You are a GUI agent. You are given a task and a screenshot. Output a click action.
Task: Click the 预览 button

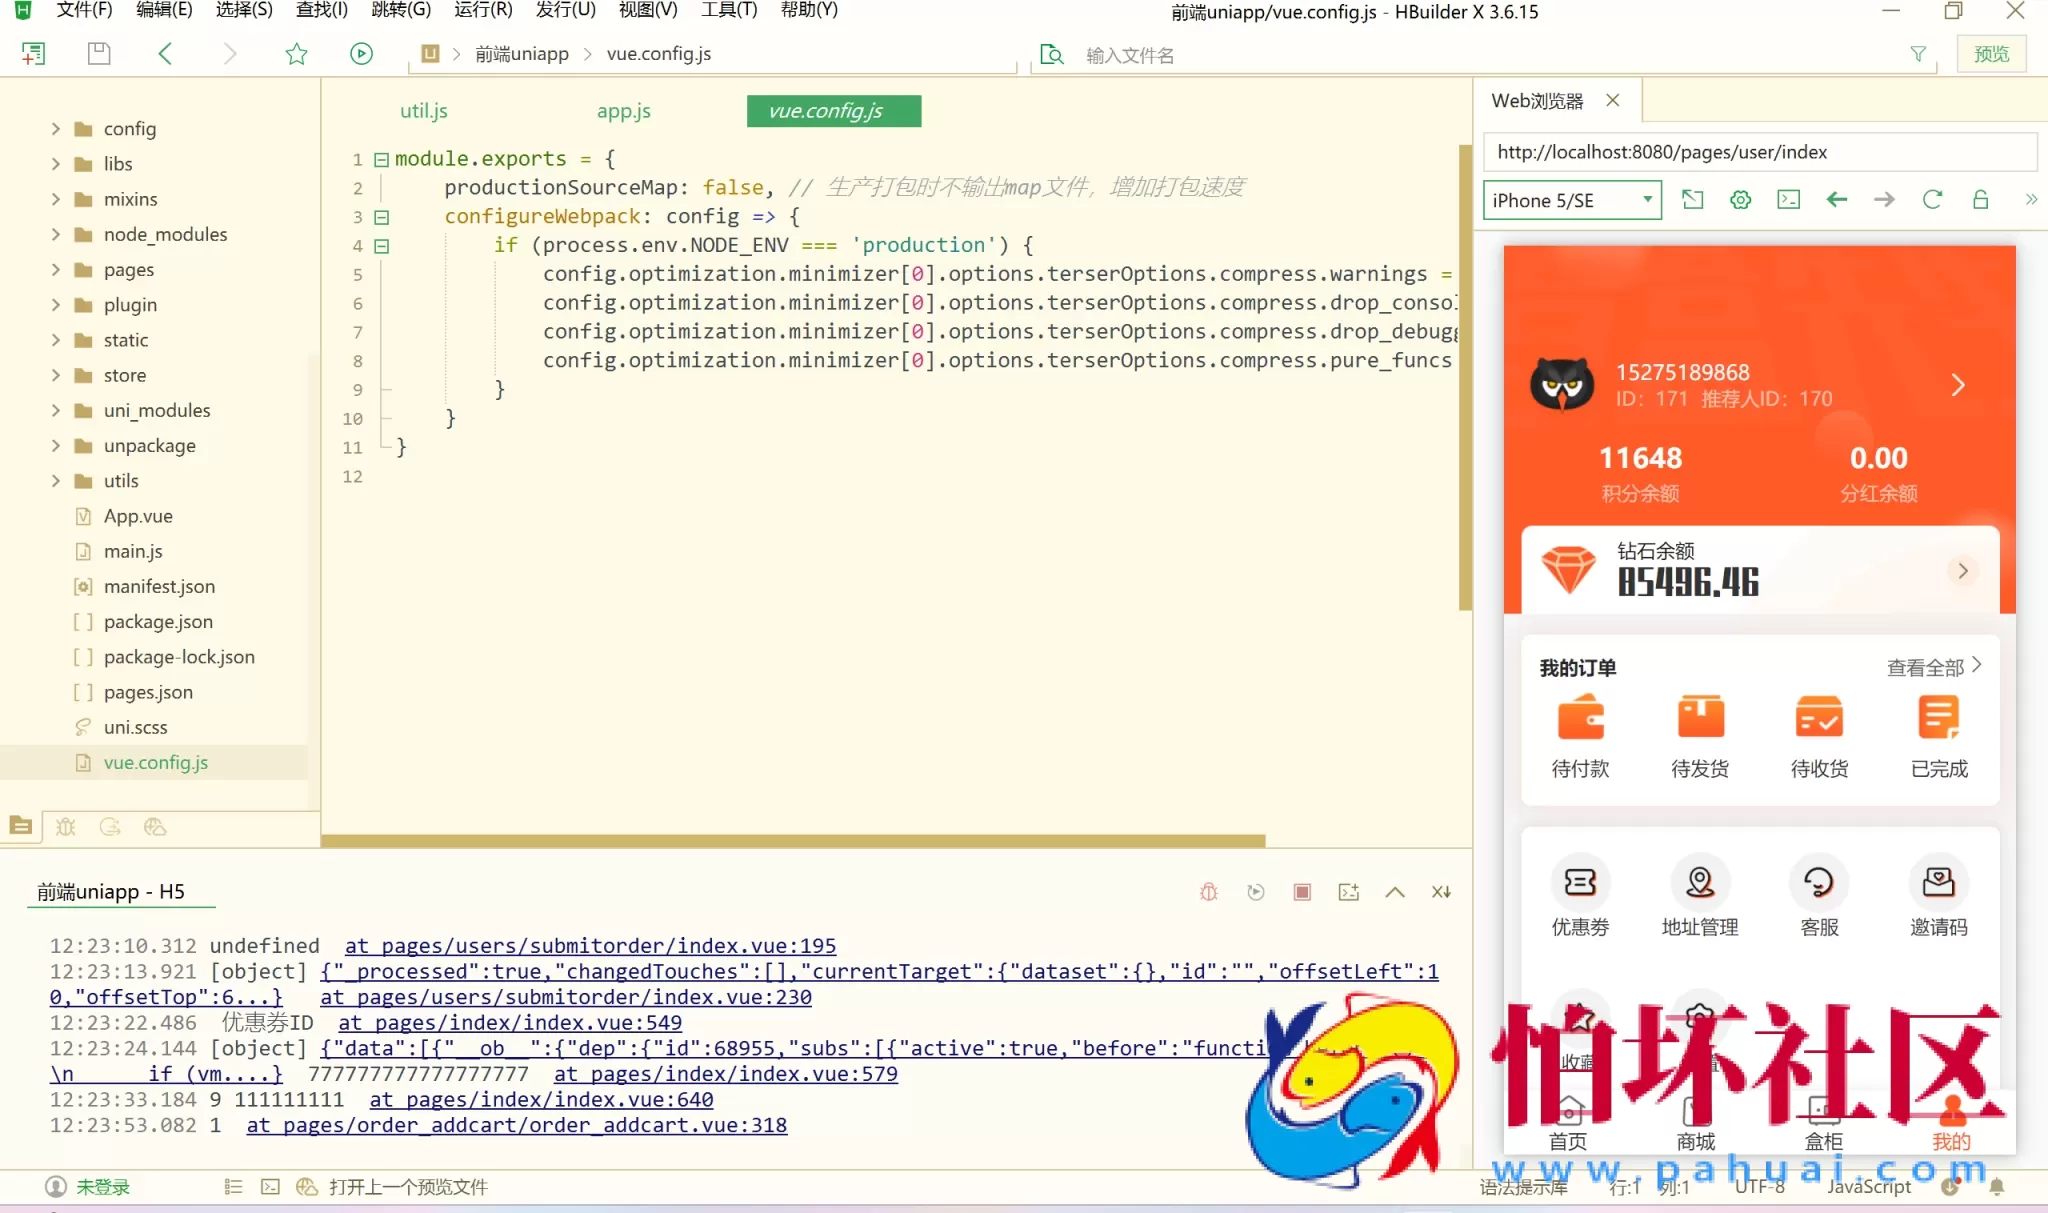click(1990, 53)
